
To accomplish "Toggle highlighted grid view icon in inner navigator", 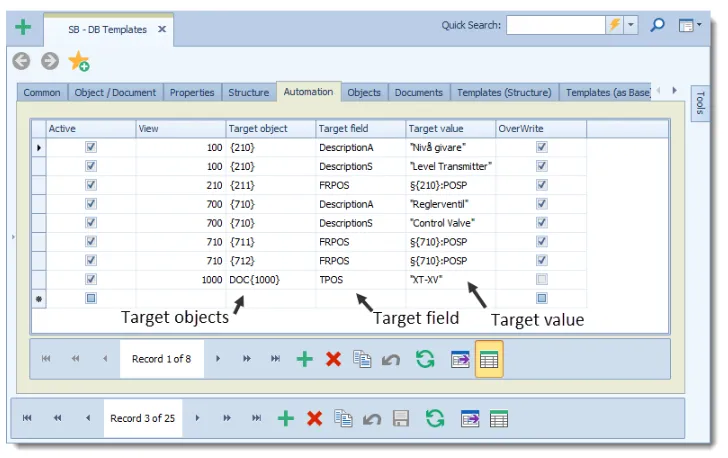I will tap(489, 359).
